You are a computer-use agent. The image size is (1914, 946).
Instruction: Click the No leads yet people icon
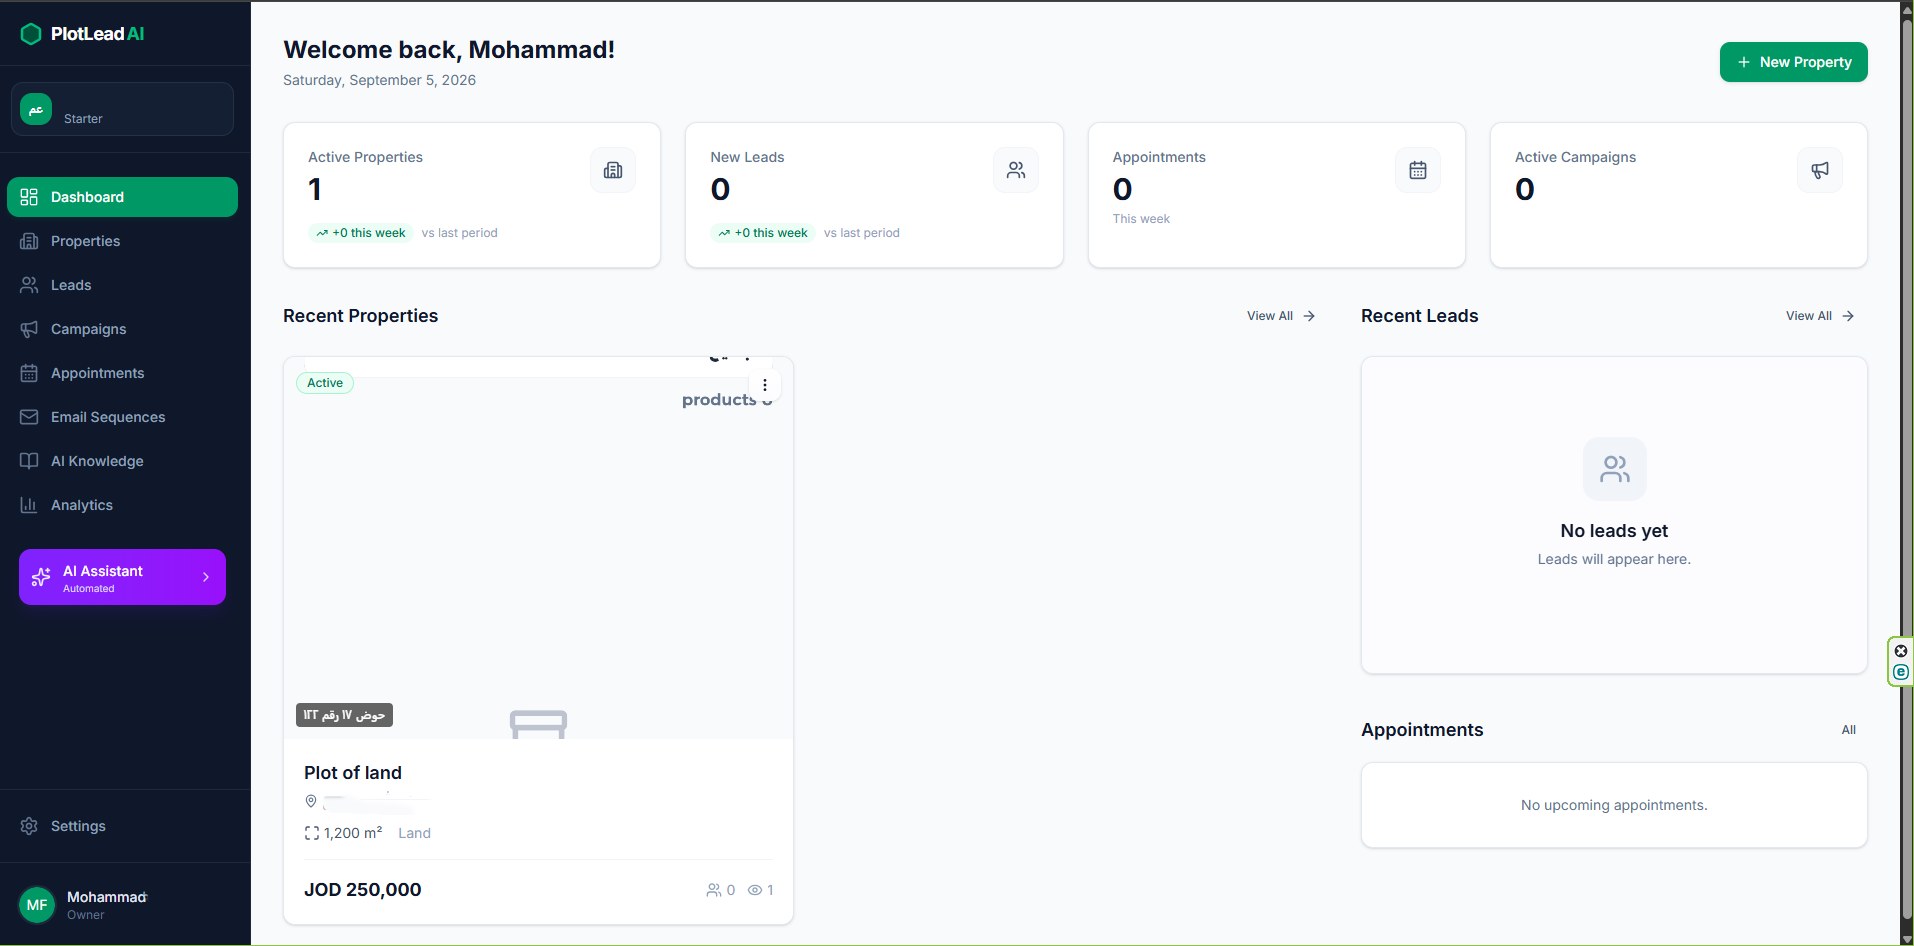click(1614, 469)
